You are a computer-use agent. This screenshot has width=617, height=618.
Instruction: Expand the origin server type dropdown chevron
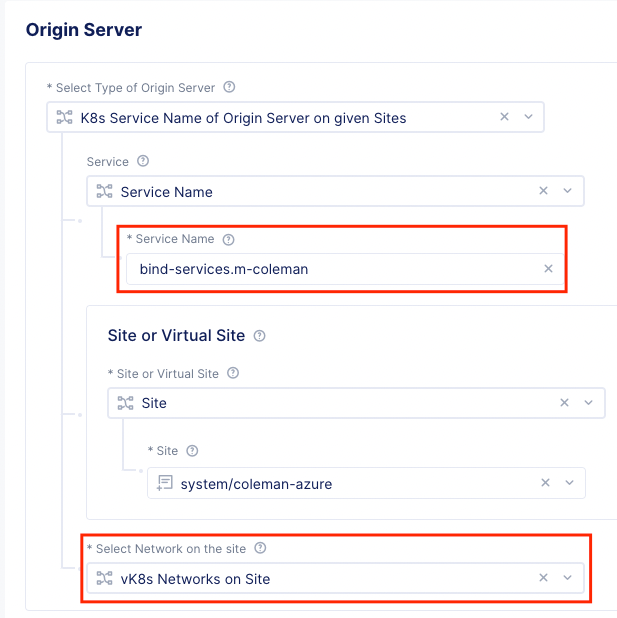click(529, 117)
